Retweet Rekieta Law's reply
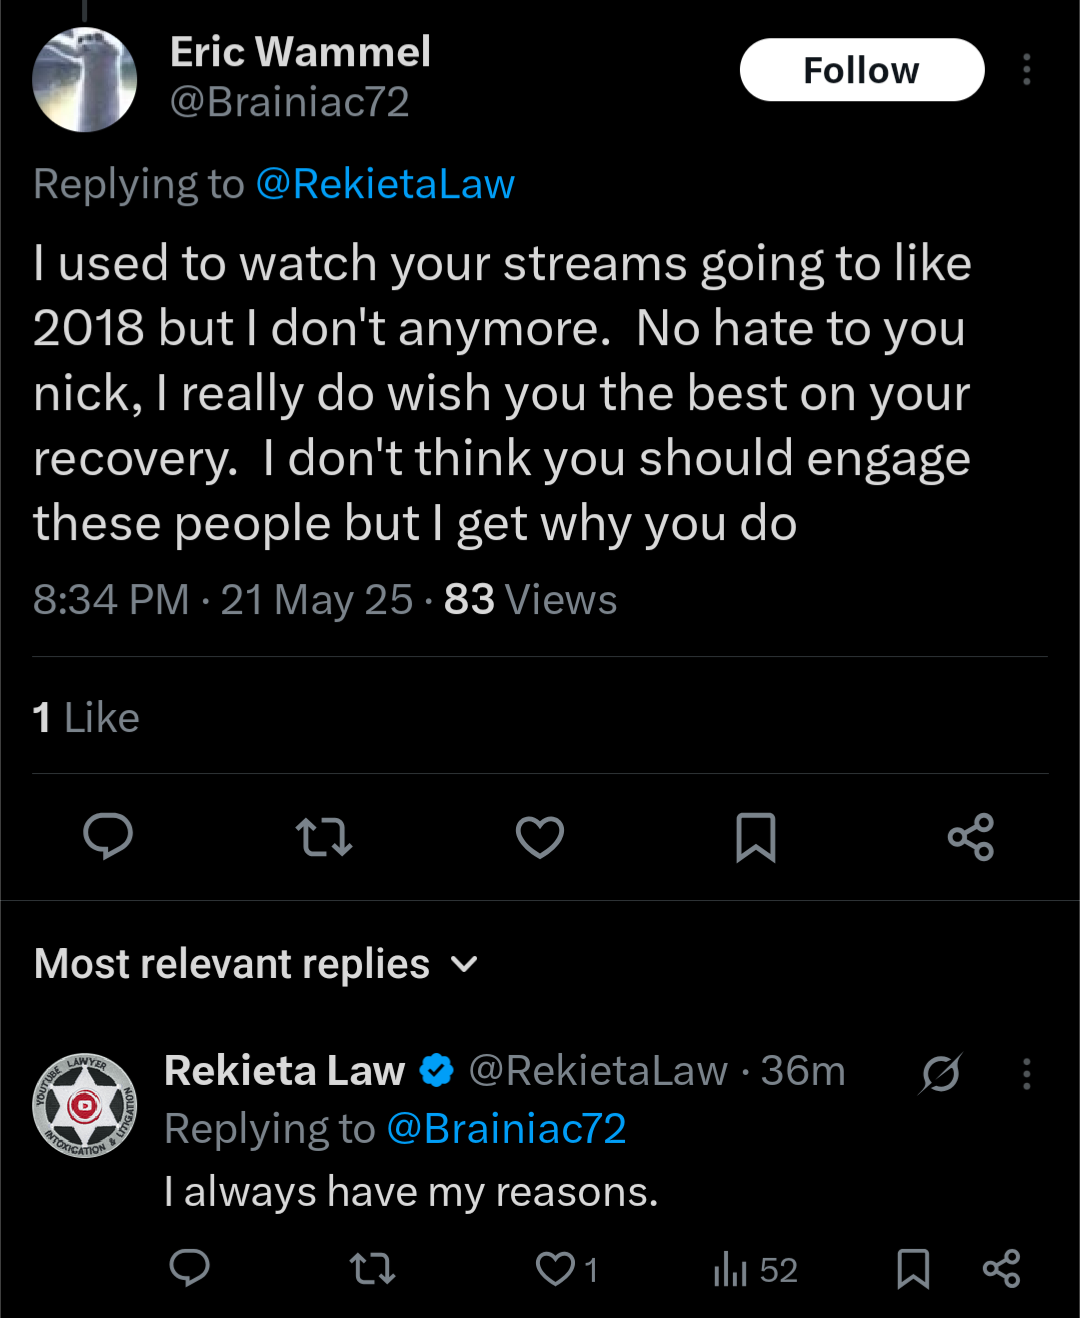 pyautogui.click(x=372, y=1269)
